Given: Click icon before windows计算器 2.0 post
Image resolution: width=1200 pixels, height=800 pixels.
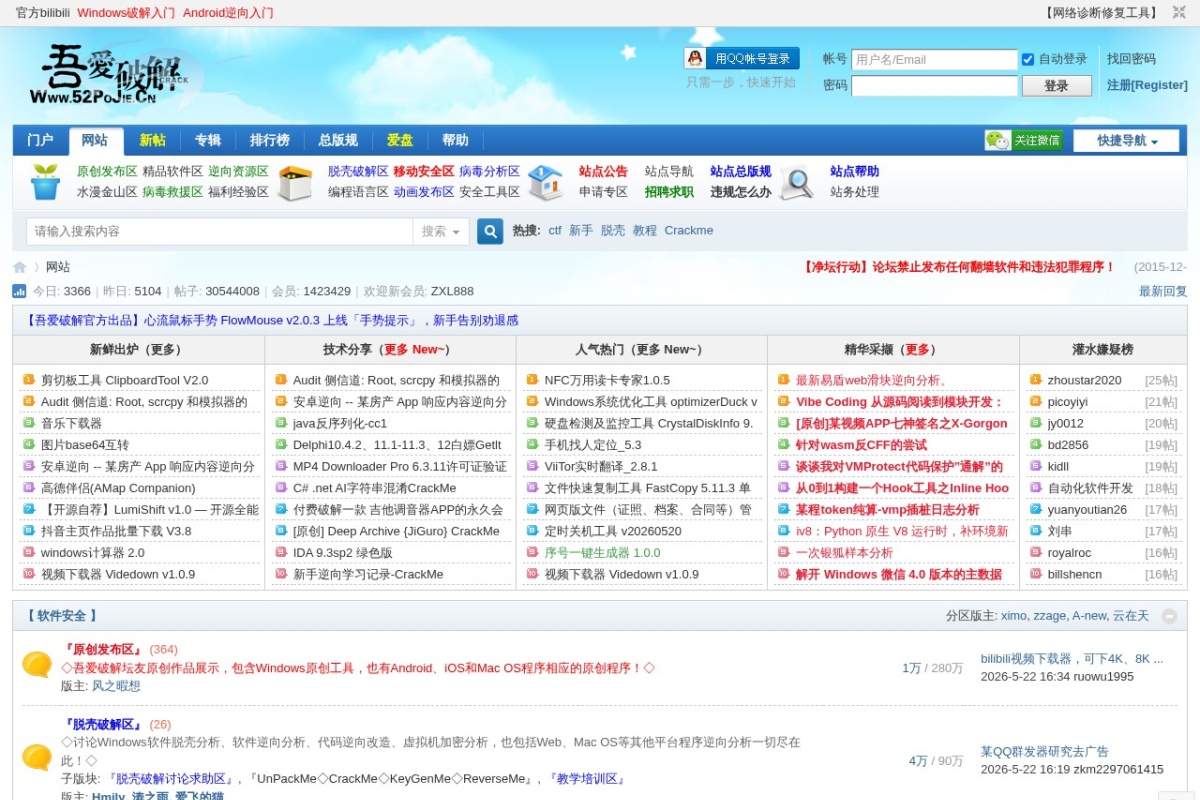Looking at the screenshot, I should point(28,553).
